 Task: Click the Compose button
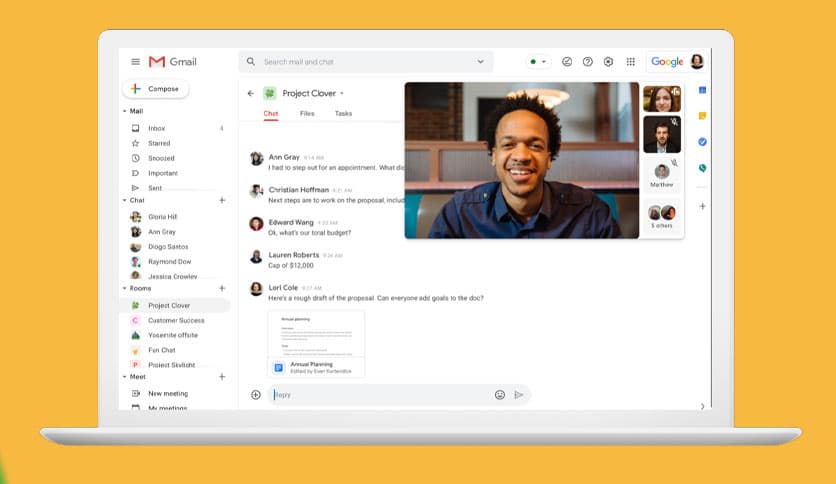155,88
